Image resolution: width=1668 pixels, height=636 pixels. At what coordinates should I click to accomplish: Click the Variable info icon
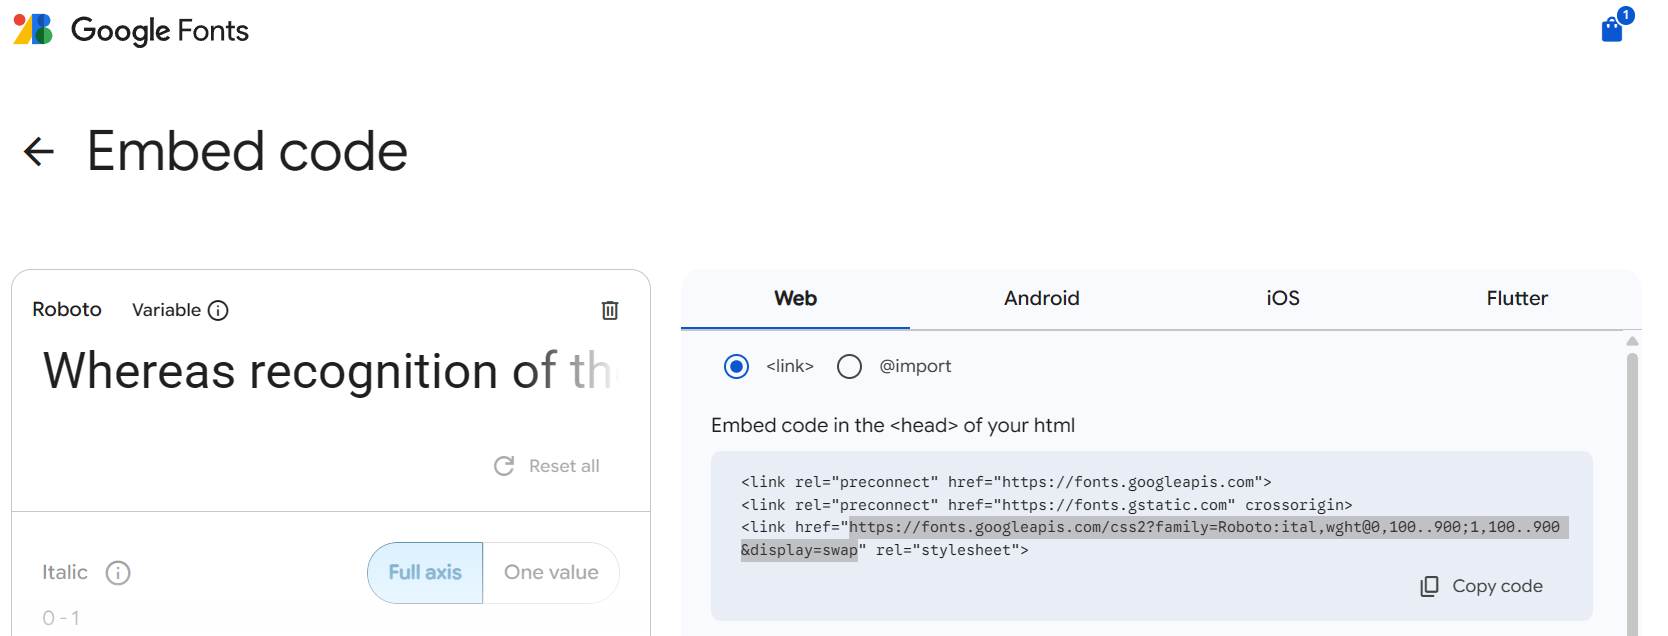coord(218,311)
